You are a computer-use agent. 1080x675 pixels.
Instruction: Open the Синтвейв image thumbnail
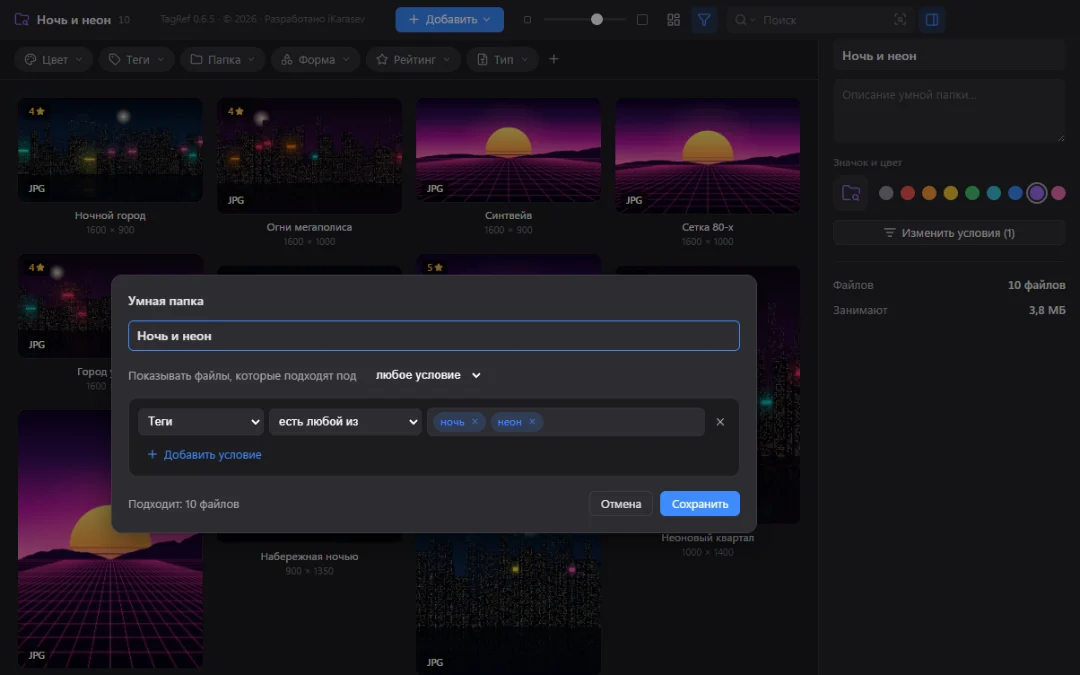coord(508,150)
